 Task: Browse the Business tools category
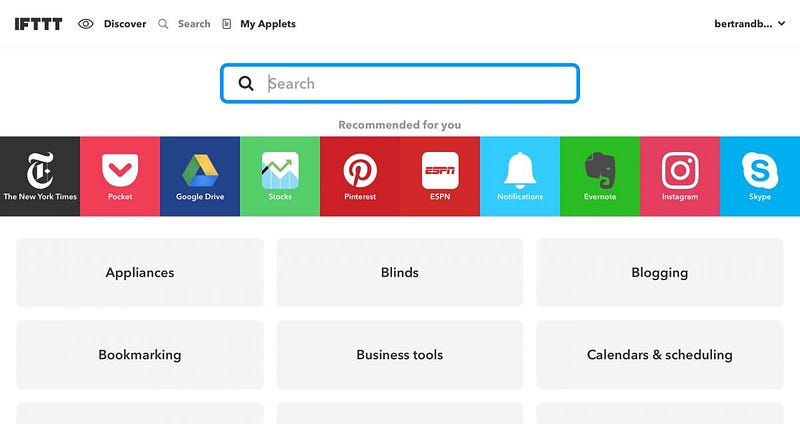pyautogui.click(x=400, y=355)
